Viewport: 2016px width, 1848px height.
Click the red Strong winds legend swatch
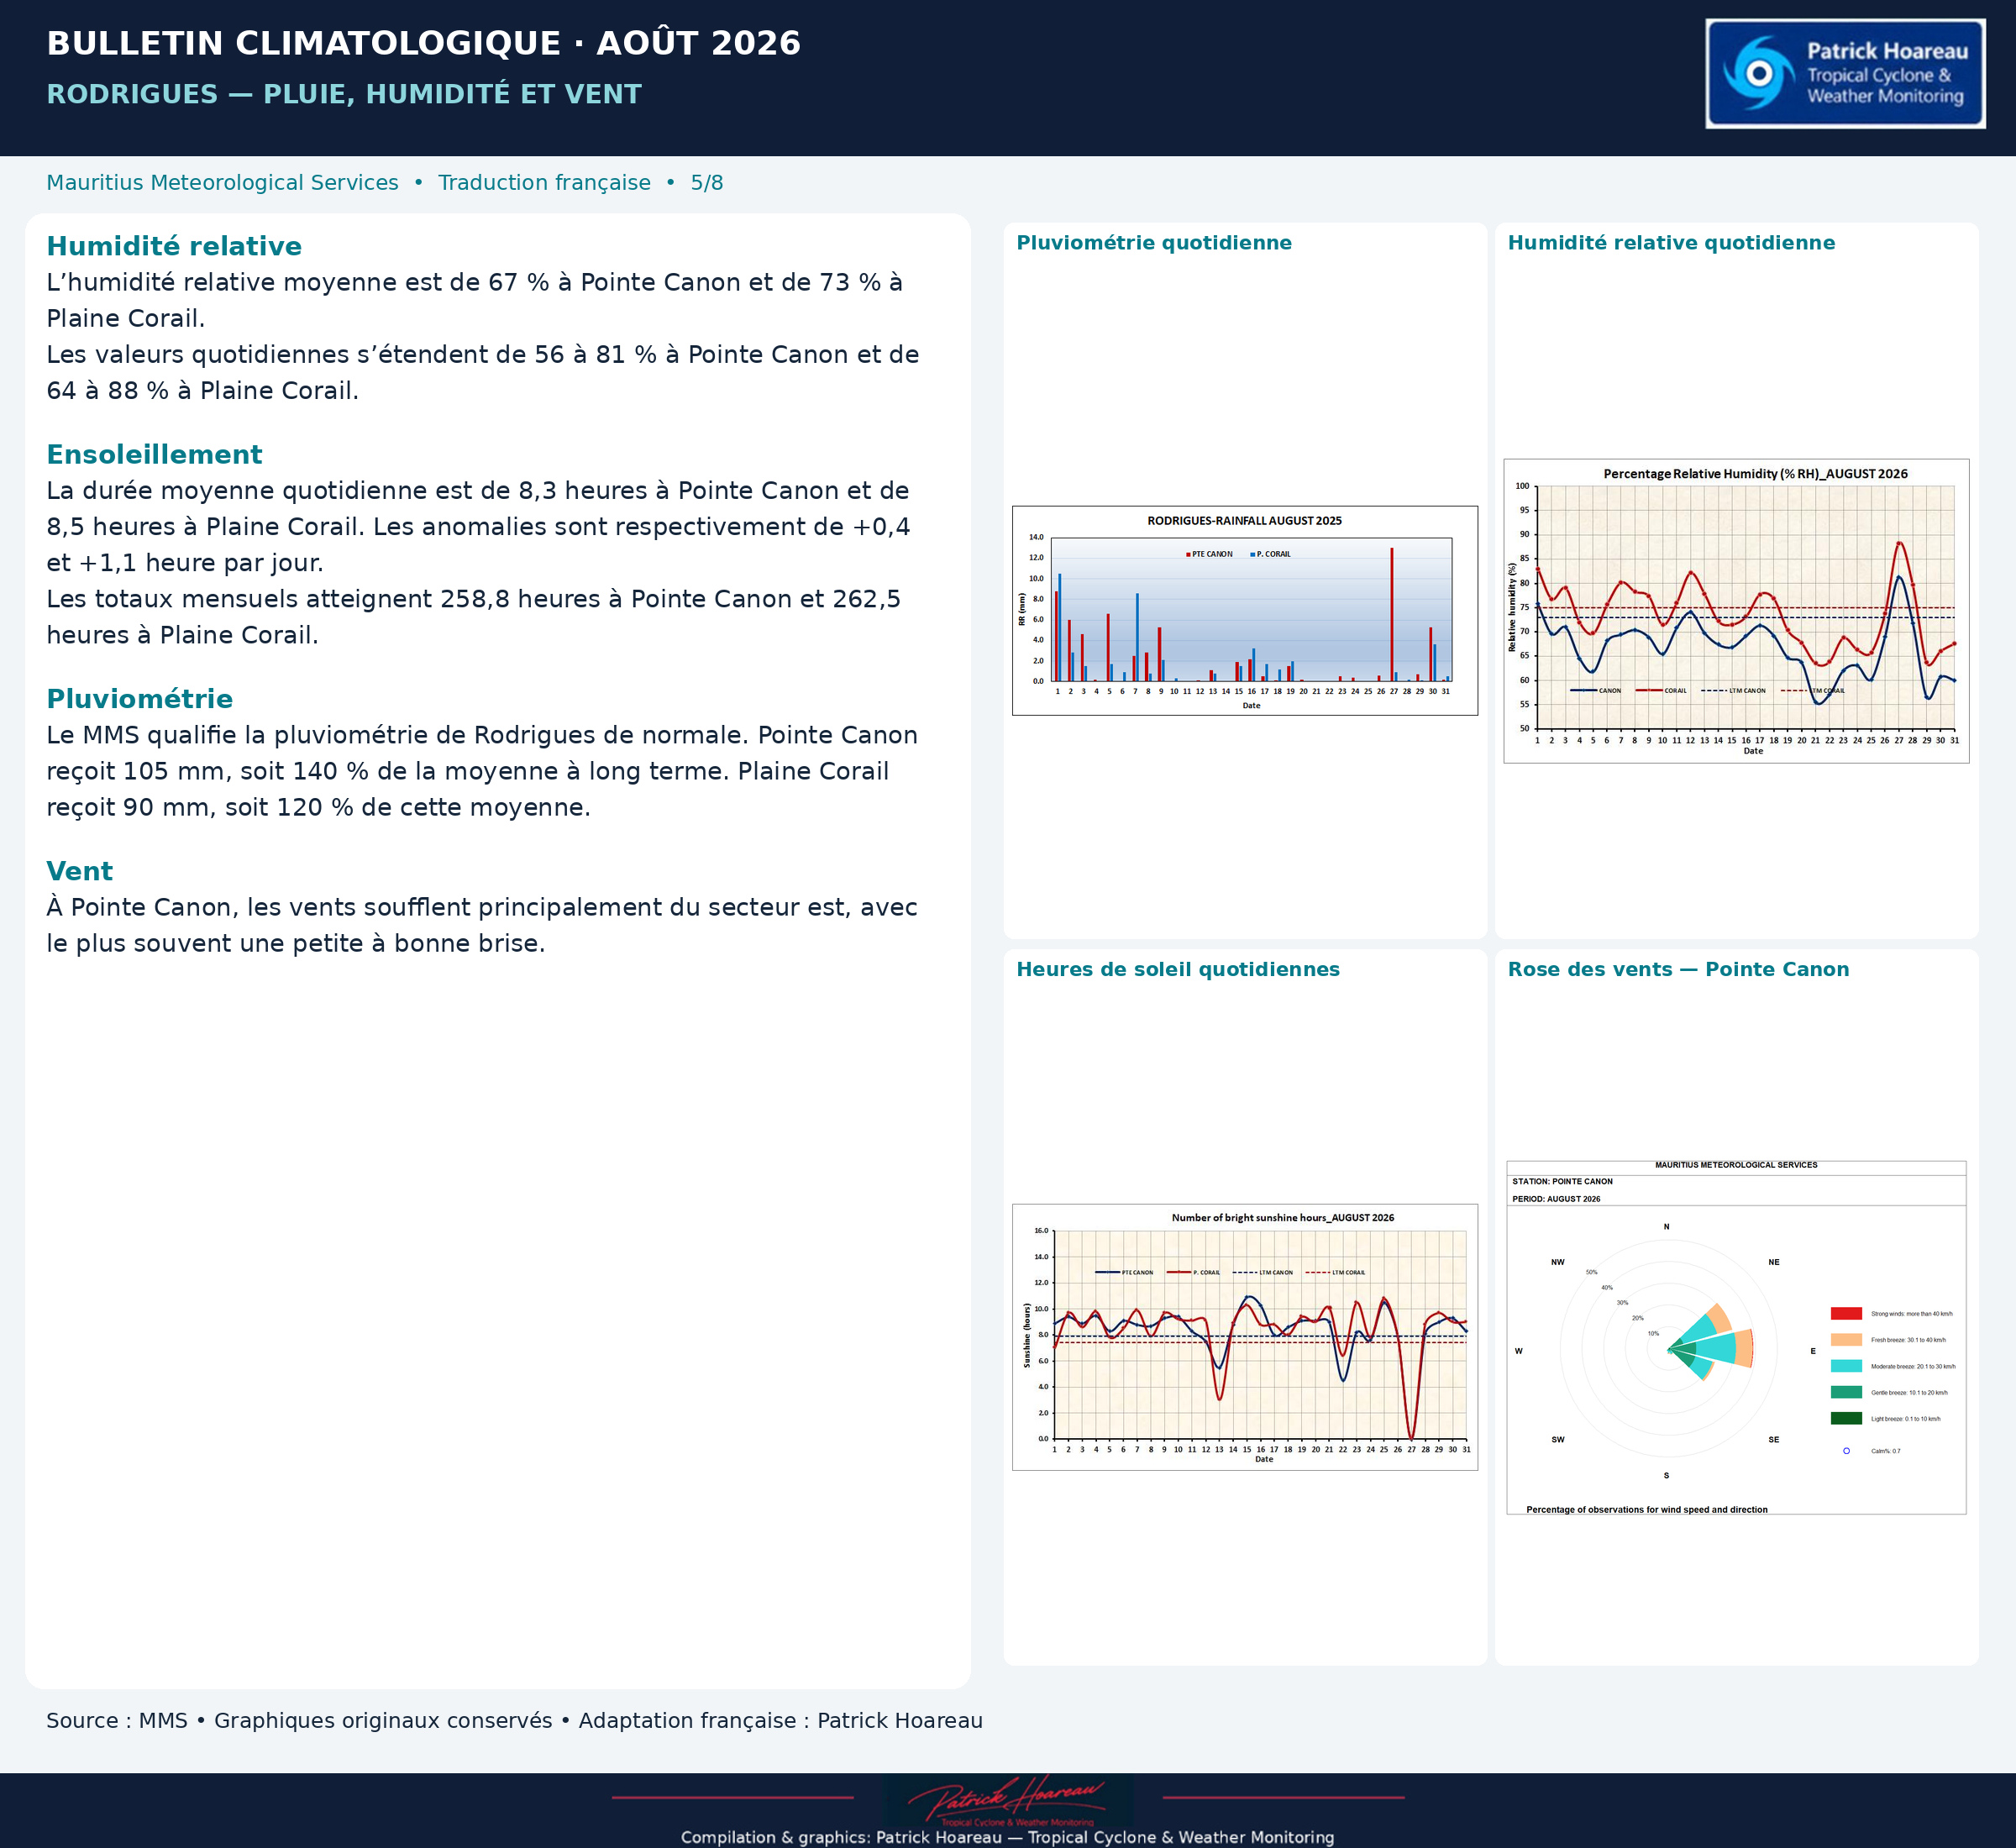[1846, 1314]
